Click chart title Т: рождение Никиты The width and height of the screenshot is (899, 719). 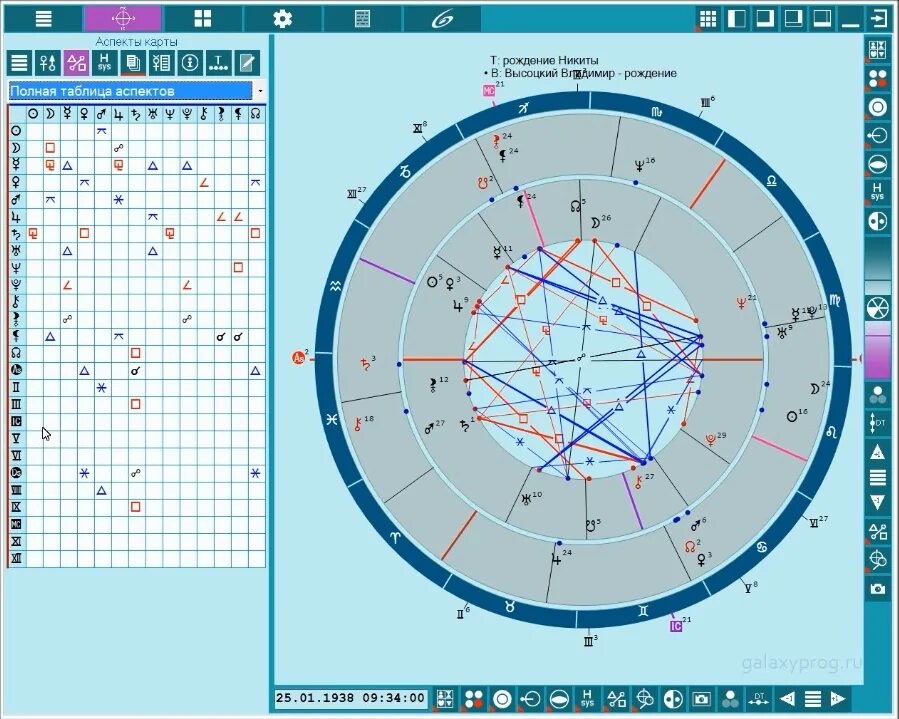[x=544, y=60]
